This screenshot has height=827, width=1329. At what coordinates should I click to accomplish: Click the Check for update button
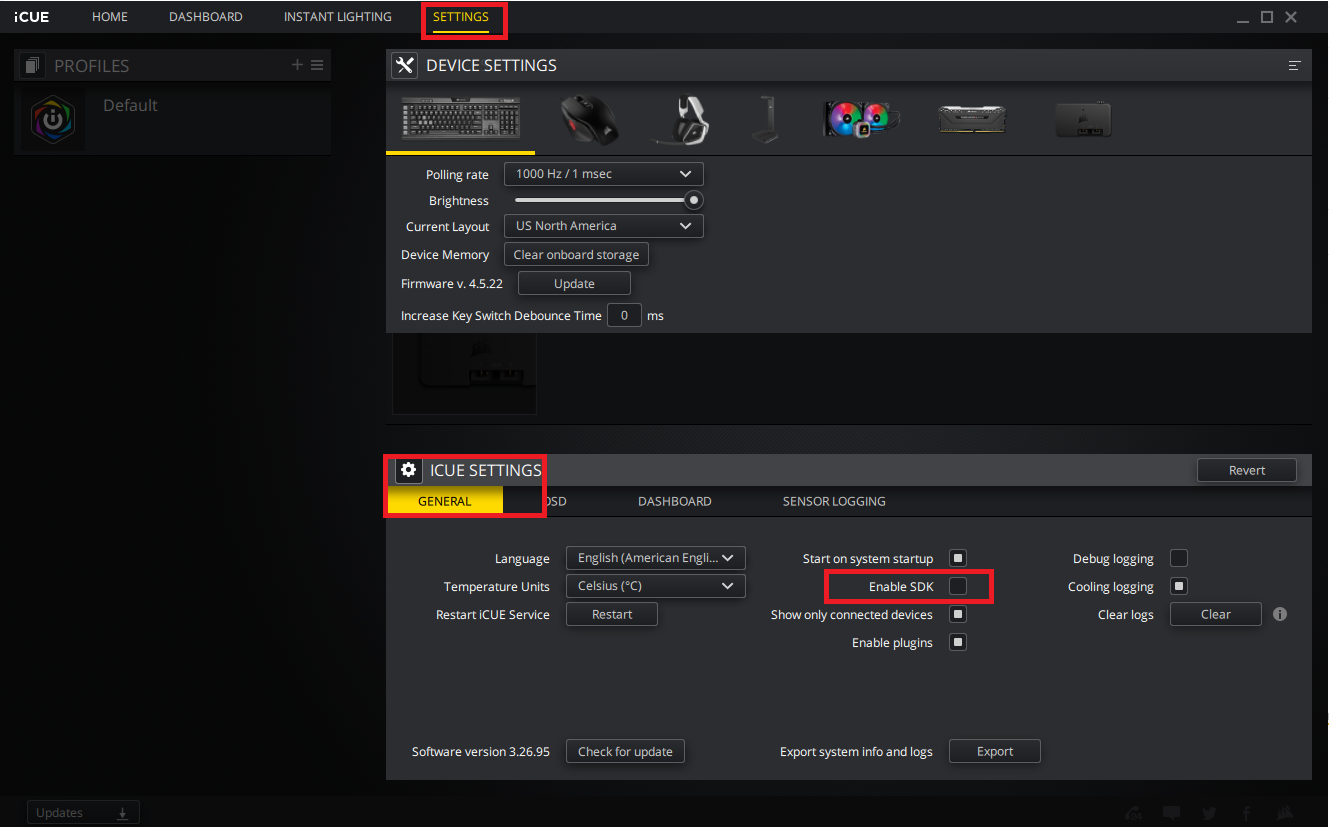625,751
